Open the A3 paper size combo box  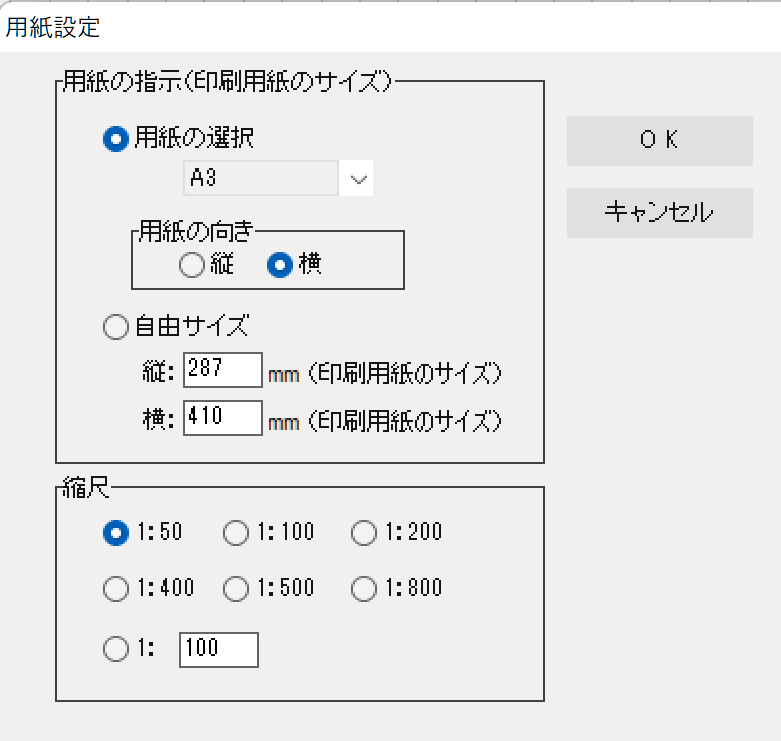262,179
